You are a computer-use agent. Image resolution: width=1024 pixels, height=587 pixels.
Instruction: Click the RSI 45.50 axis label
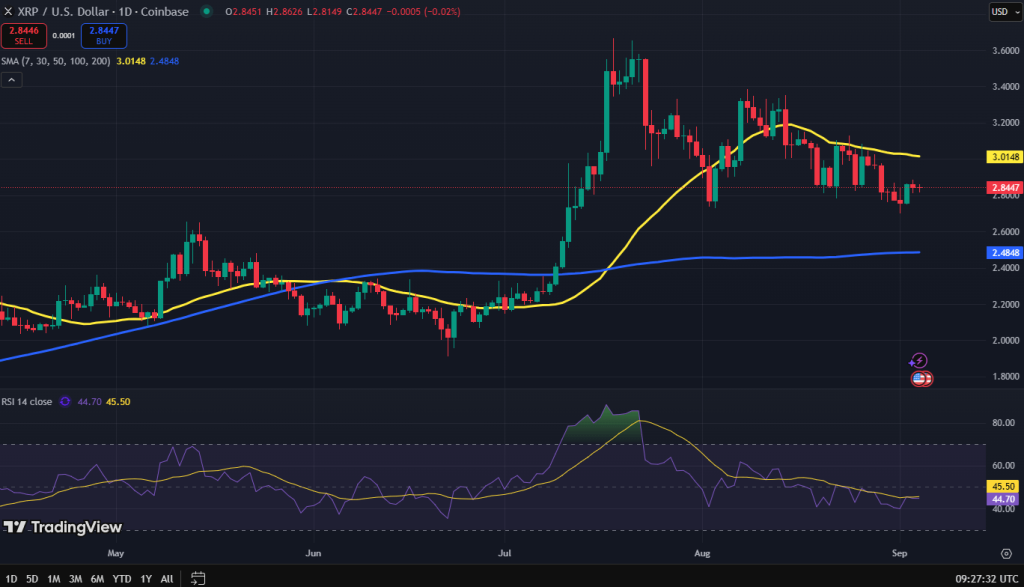tap(1003, 486)
